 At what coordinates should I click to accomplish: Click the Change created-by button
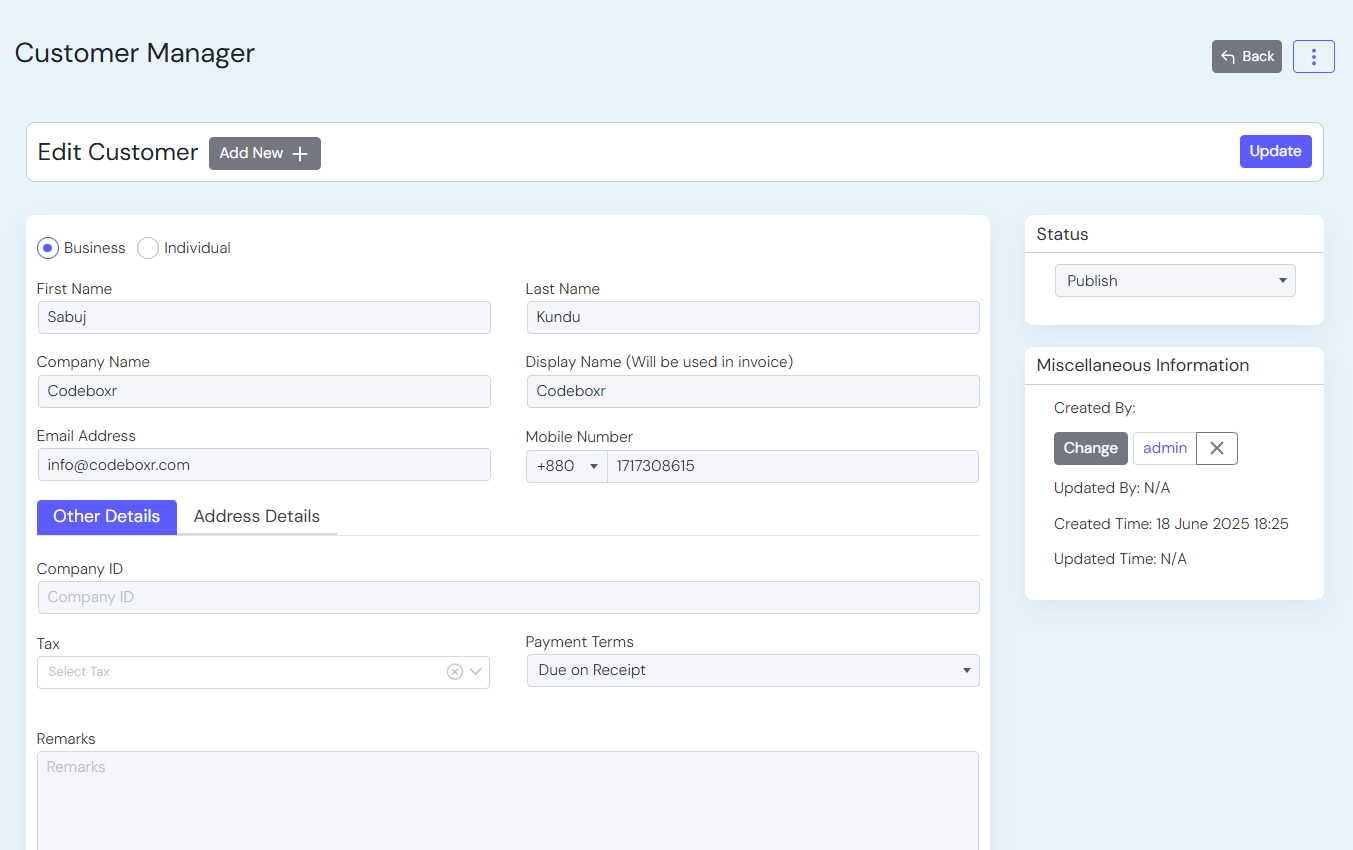tap(1090, 449)
